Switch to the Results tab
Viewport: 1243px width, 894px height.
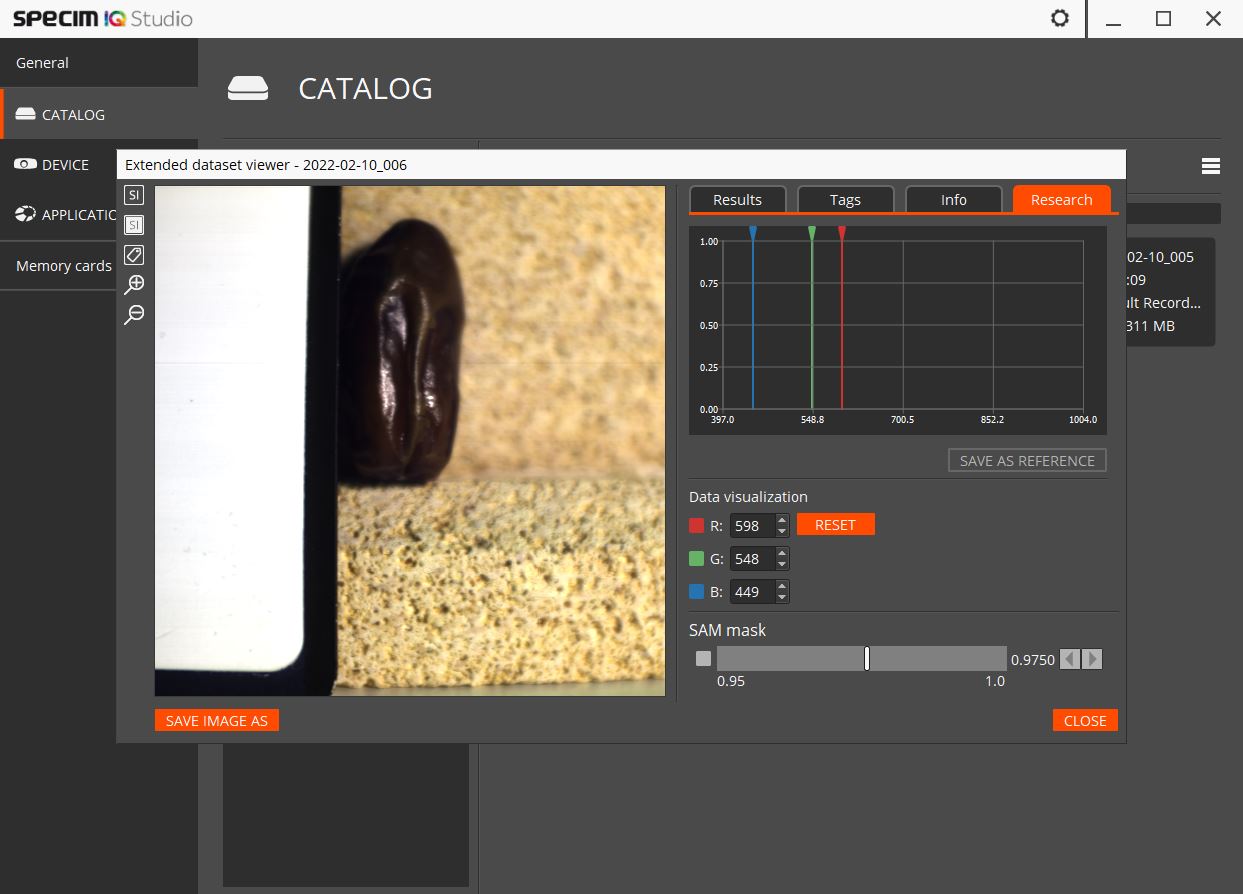[737, 200]
